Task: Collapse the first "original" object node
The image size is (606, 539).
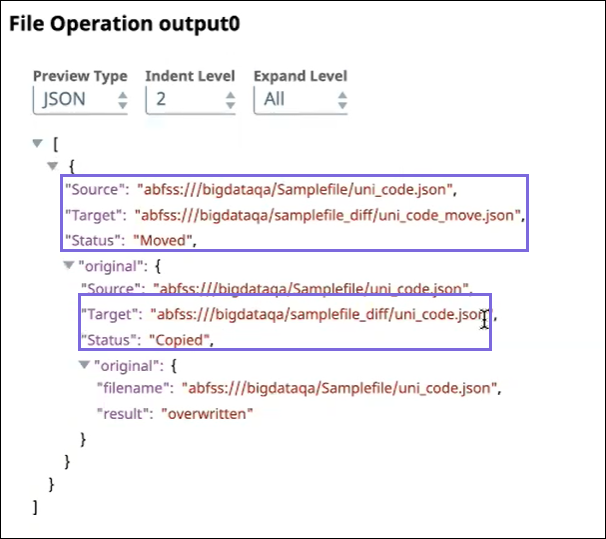Action: click(x=69, y=266)
